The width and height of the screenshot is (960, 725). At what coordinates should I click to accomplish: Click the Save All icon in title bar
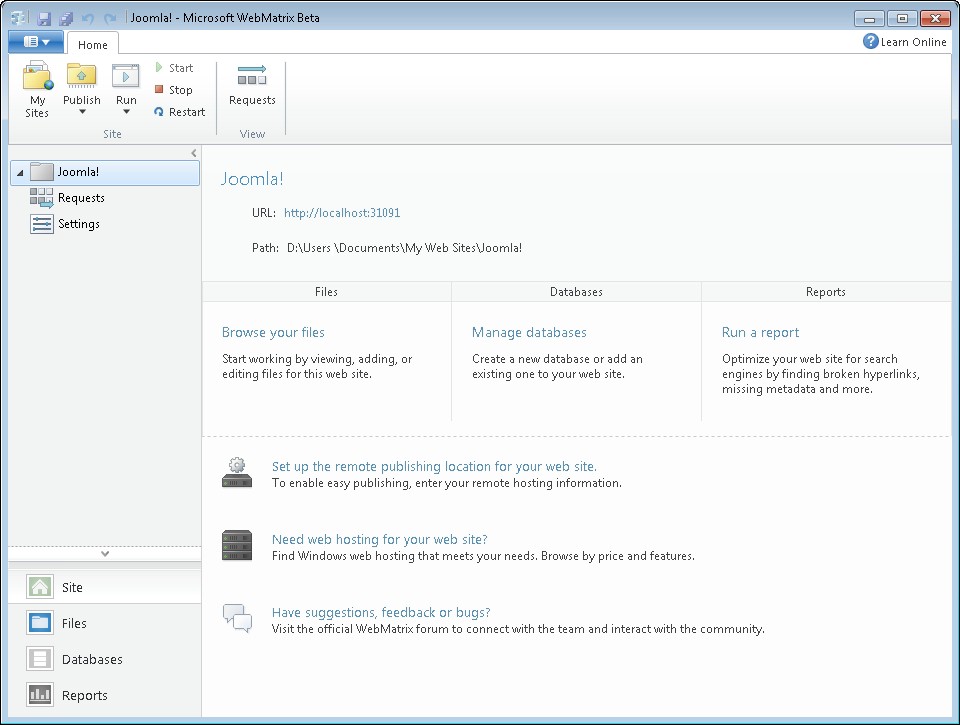[66, 18]
